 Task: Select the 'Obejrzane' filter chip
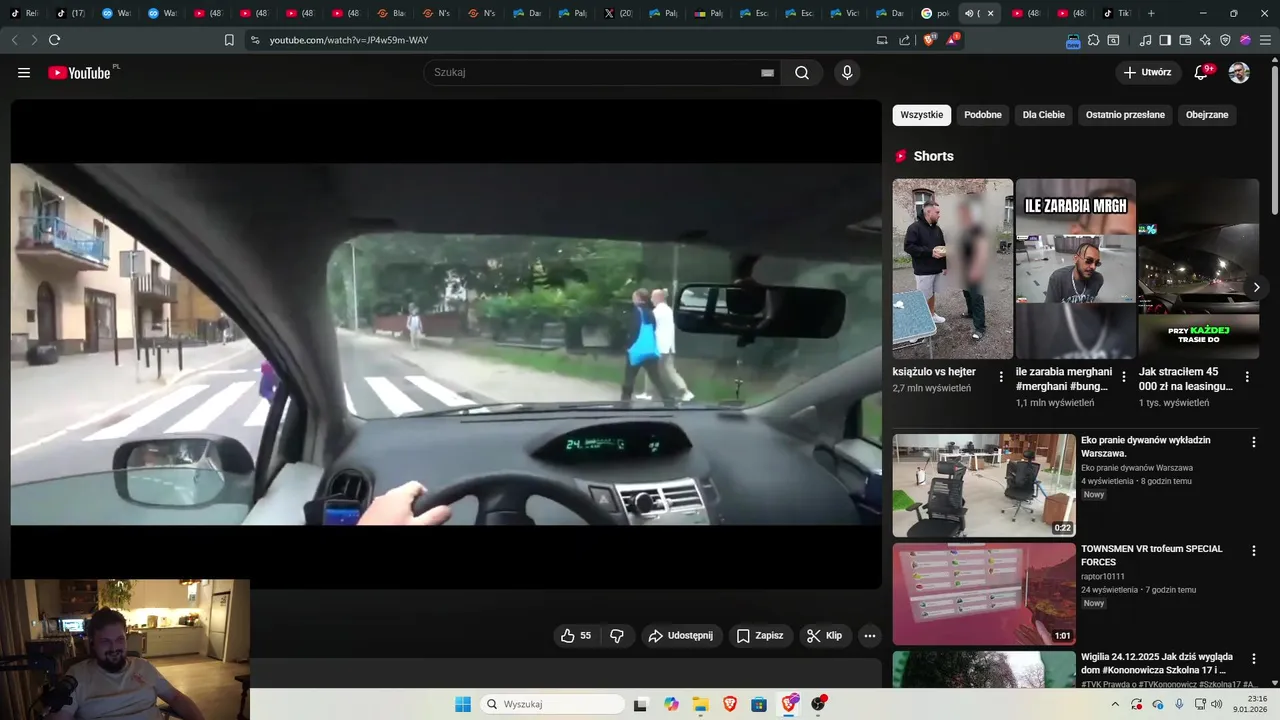coord(1207,115)
